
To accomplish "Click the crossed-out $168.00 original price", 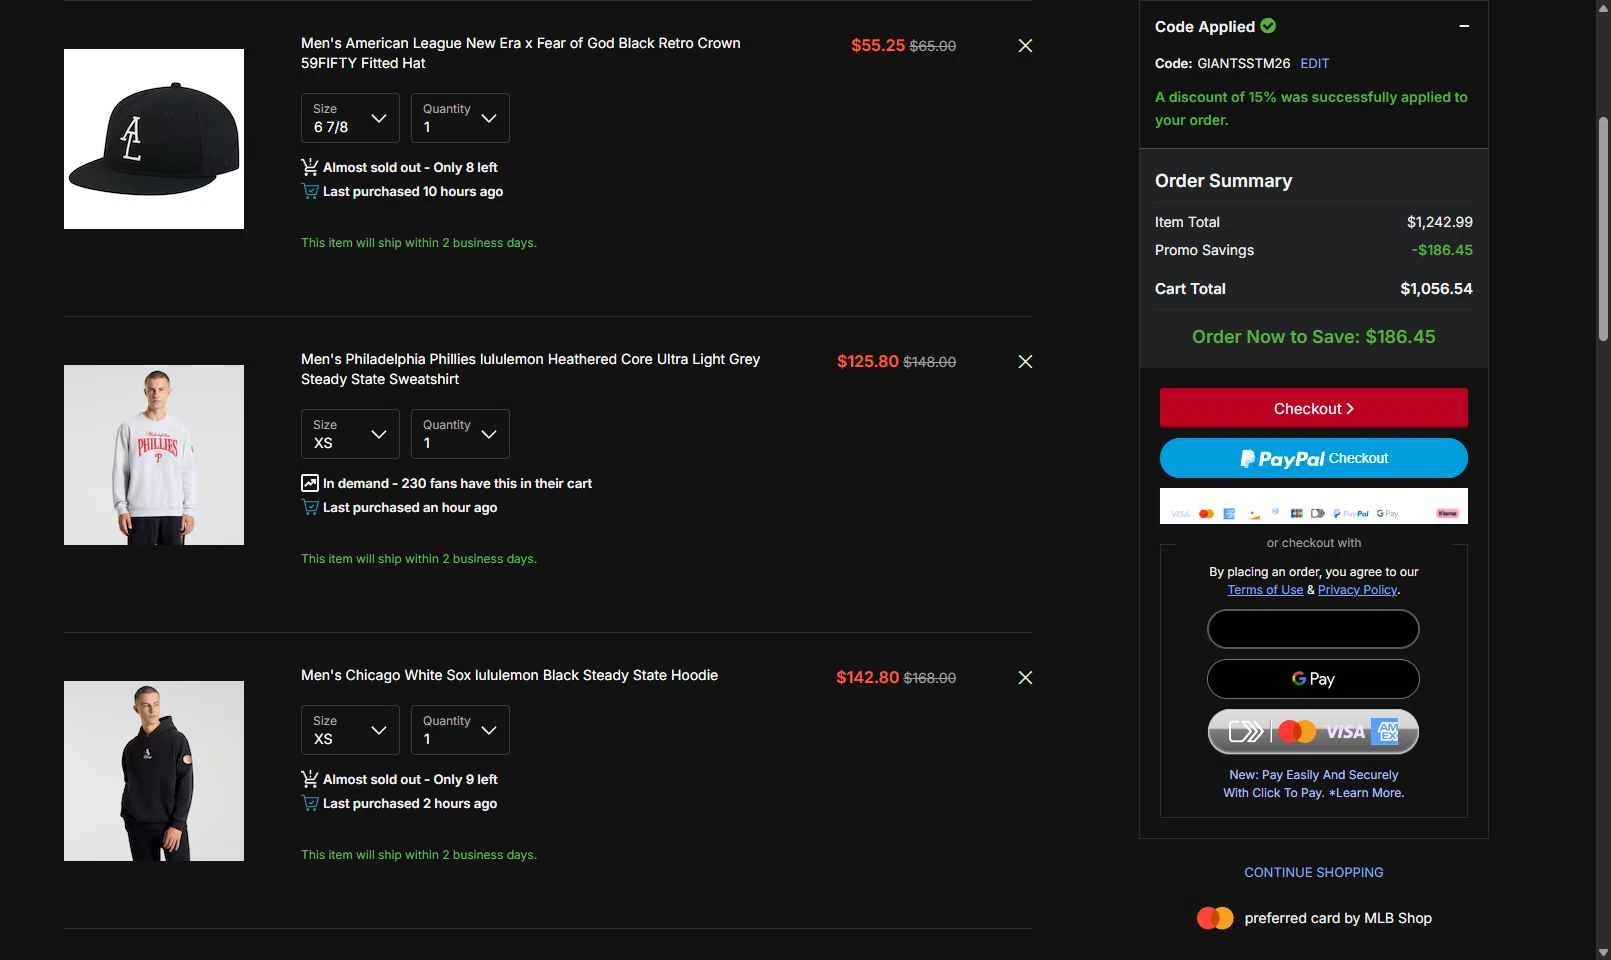I will [930, 678].
